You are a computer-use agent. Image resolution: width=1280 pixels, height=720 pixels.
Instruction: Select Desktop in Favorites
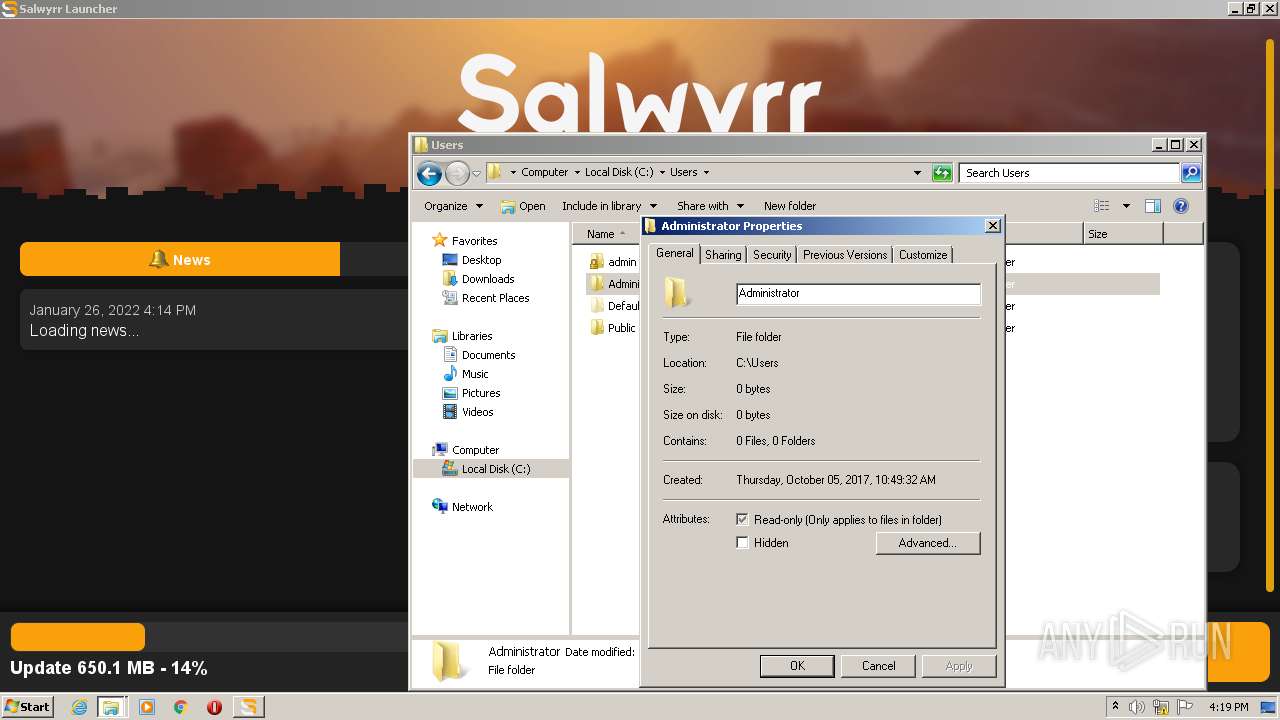[481, 260]
